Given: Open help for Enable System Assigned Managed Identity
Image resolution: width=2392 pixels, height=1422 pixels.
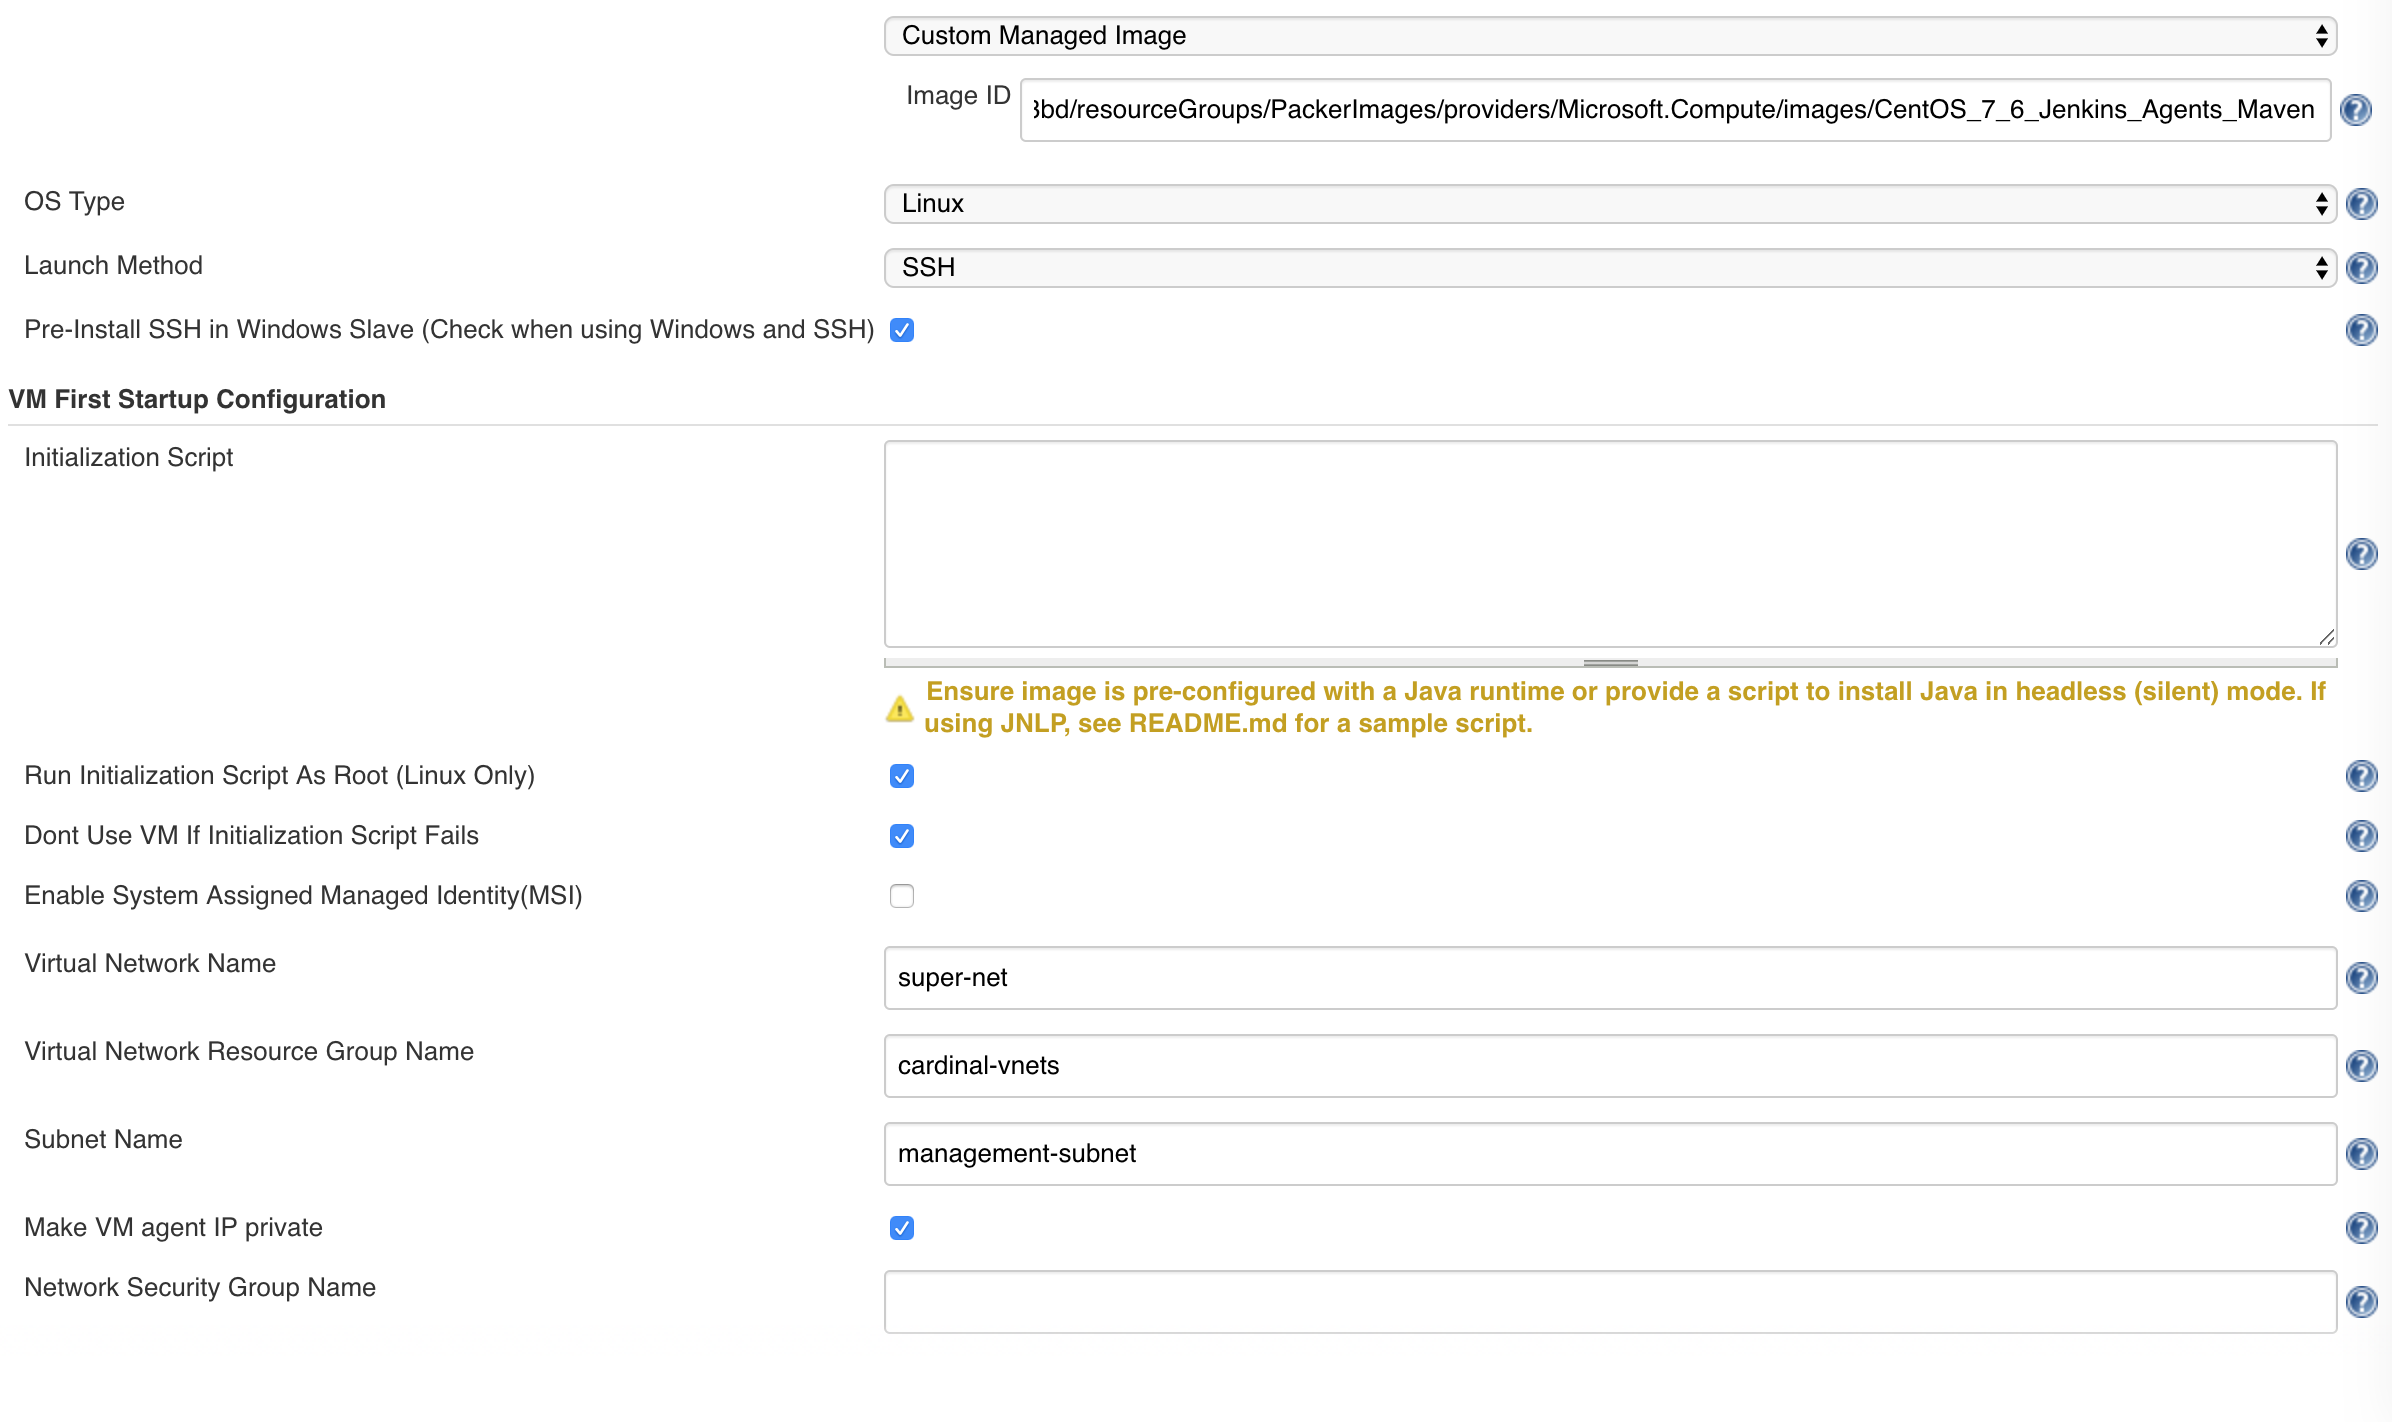Looking at the screenshot, I should [2361, 896].
